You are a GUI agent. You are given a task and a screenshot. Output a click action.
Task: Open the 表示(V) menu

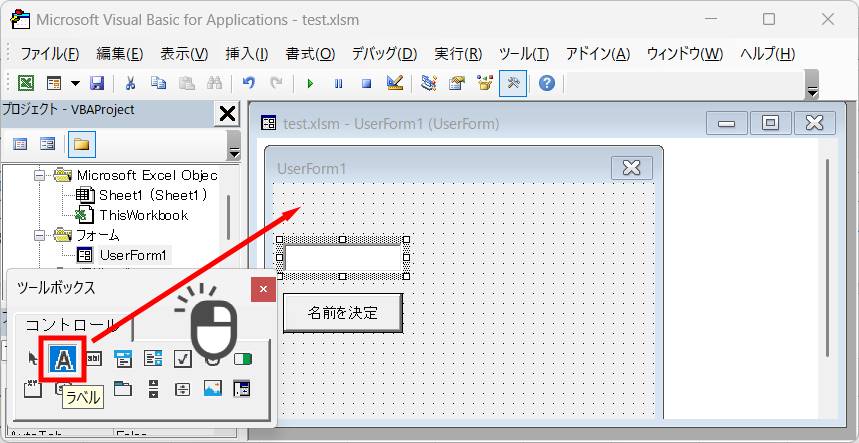pyautogui.click(x=184, y=54)
